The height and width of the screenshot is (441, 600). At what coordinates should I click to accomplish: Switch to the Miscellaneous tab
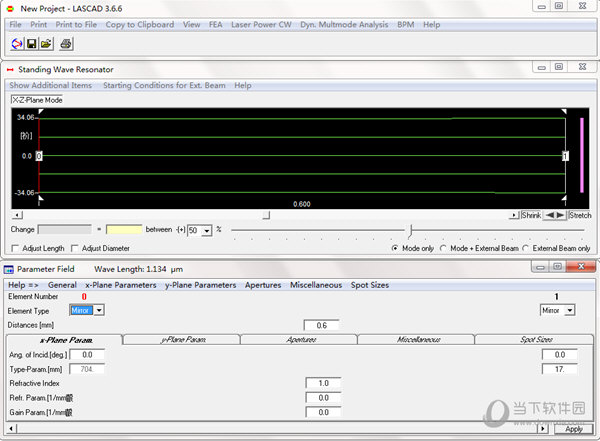(x=417, y=340)
